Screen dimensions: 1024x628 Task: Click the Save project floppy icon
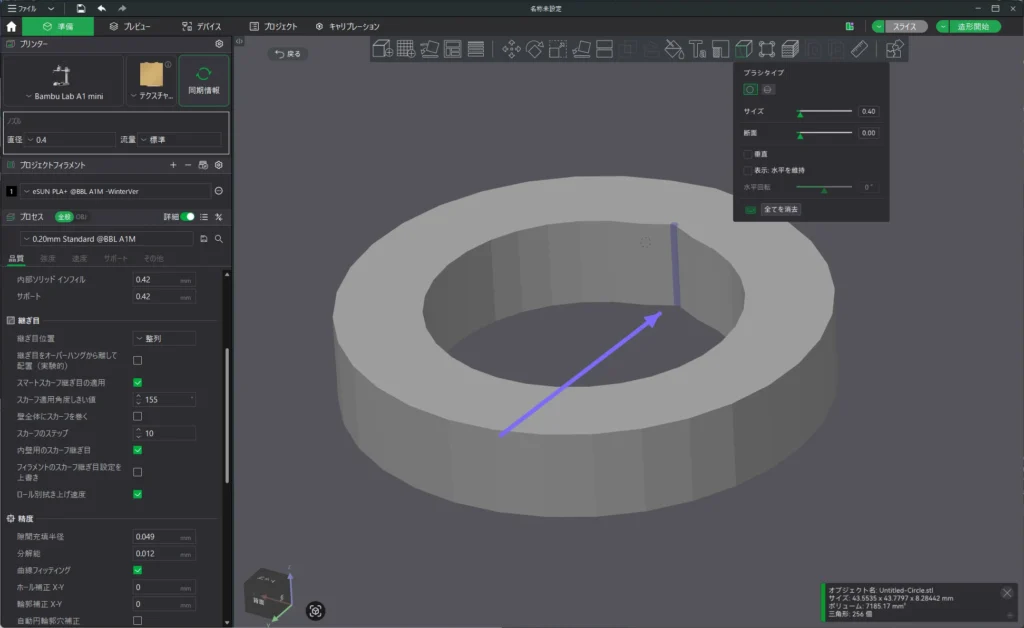click(x=80, y=8)
